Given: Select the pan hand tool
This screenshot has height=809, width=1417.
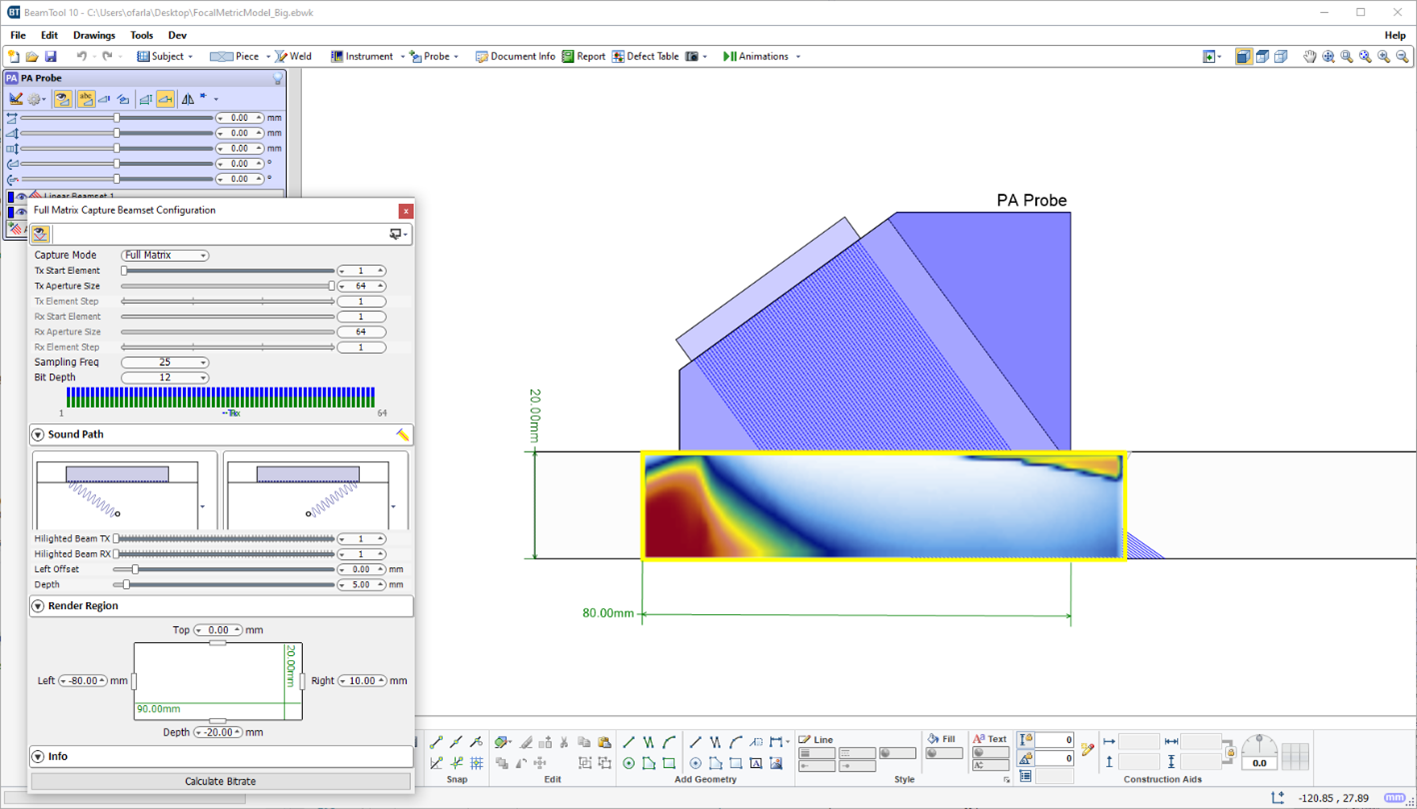Looking at the screenshot, I should point(1309,57).
